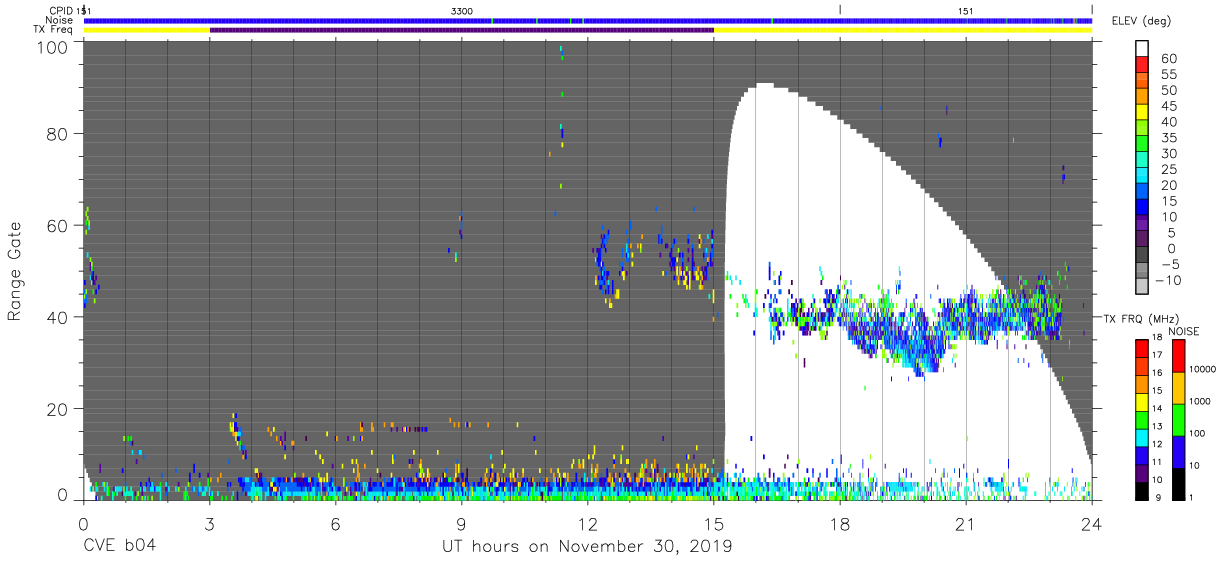The image size is (1228, 567).
Task: Click the '45' label on ELEV colorbar
Action: pos(1168,107)
